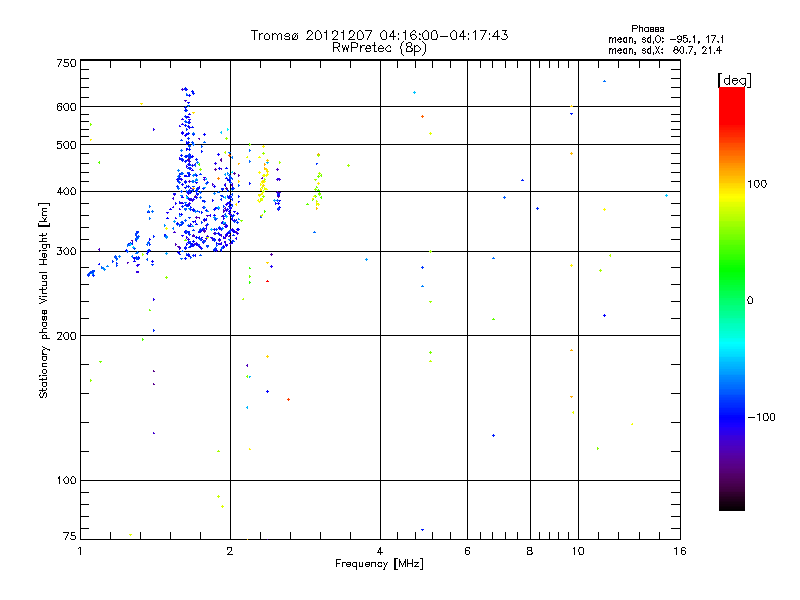Click the x-axis label '8'
The height and width of the screenshot is (600, 800).
pyautogui.click(x=530, y=551)
